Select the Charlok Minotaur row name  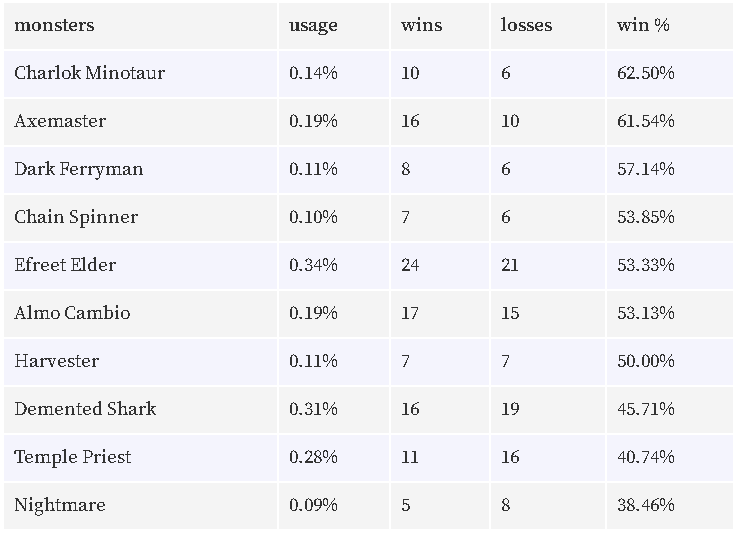pos(89,73)
